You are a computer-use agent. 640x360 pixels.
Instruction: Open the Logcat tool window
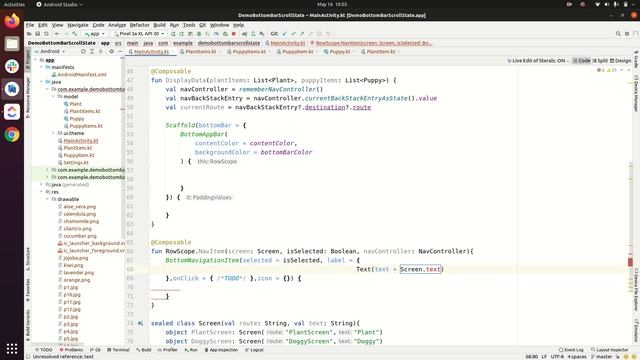tap(254, 350)
